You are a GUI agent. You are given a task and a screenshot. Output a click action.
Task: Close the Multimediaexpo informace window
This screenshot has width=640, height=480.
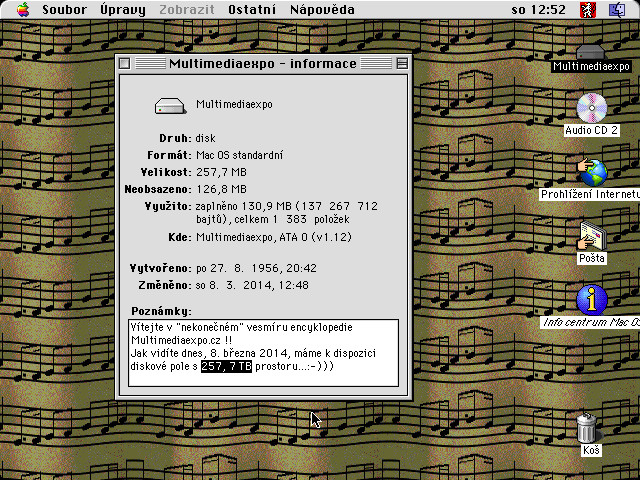pyautogui.click(x=125, y=64)
